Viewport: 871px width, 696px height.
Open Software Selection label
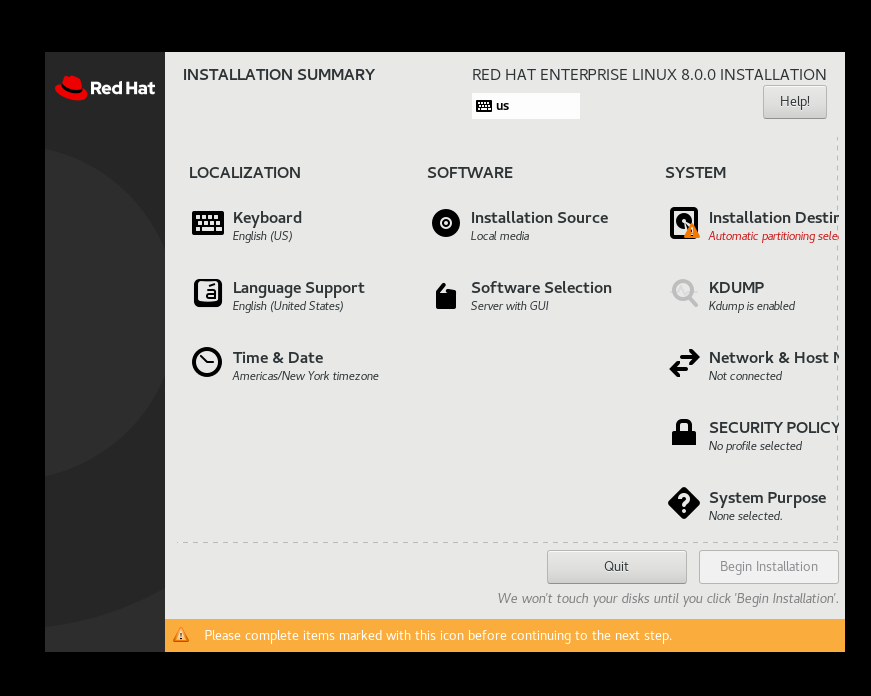[541, 288]
